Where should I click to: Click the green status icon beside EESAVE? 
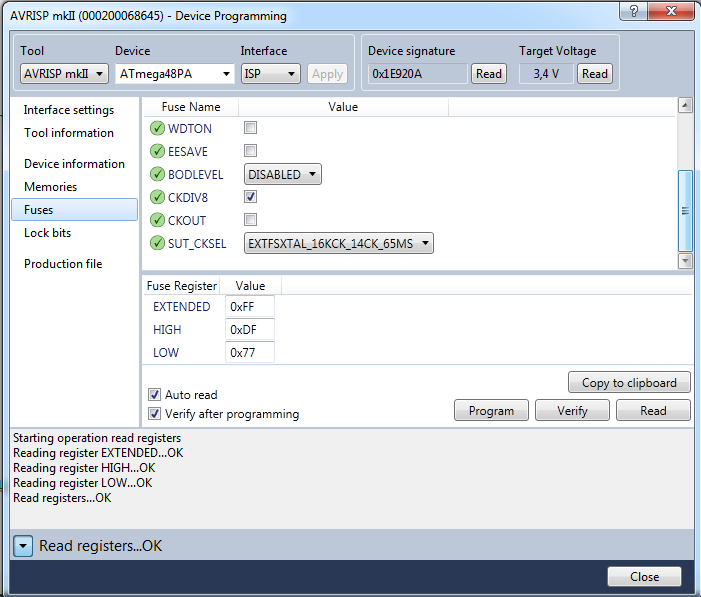157,151
